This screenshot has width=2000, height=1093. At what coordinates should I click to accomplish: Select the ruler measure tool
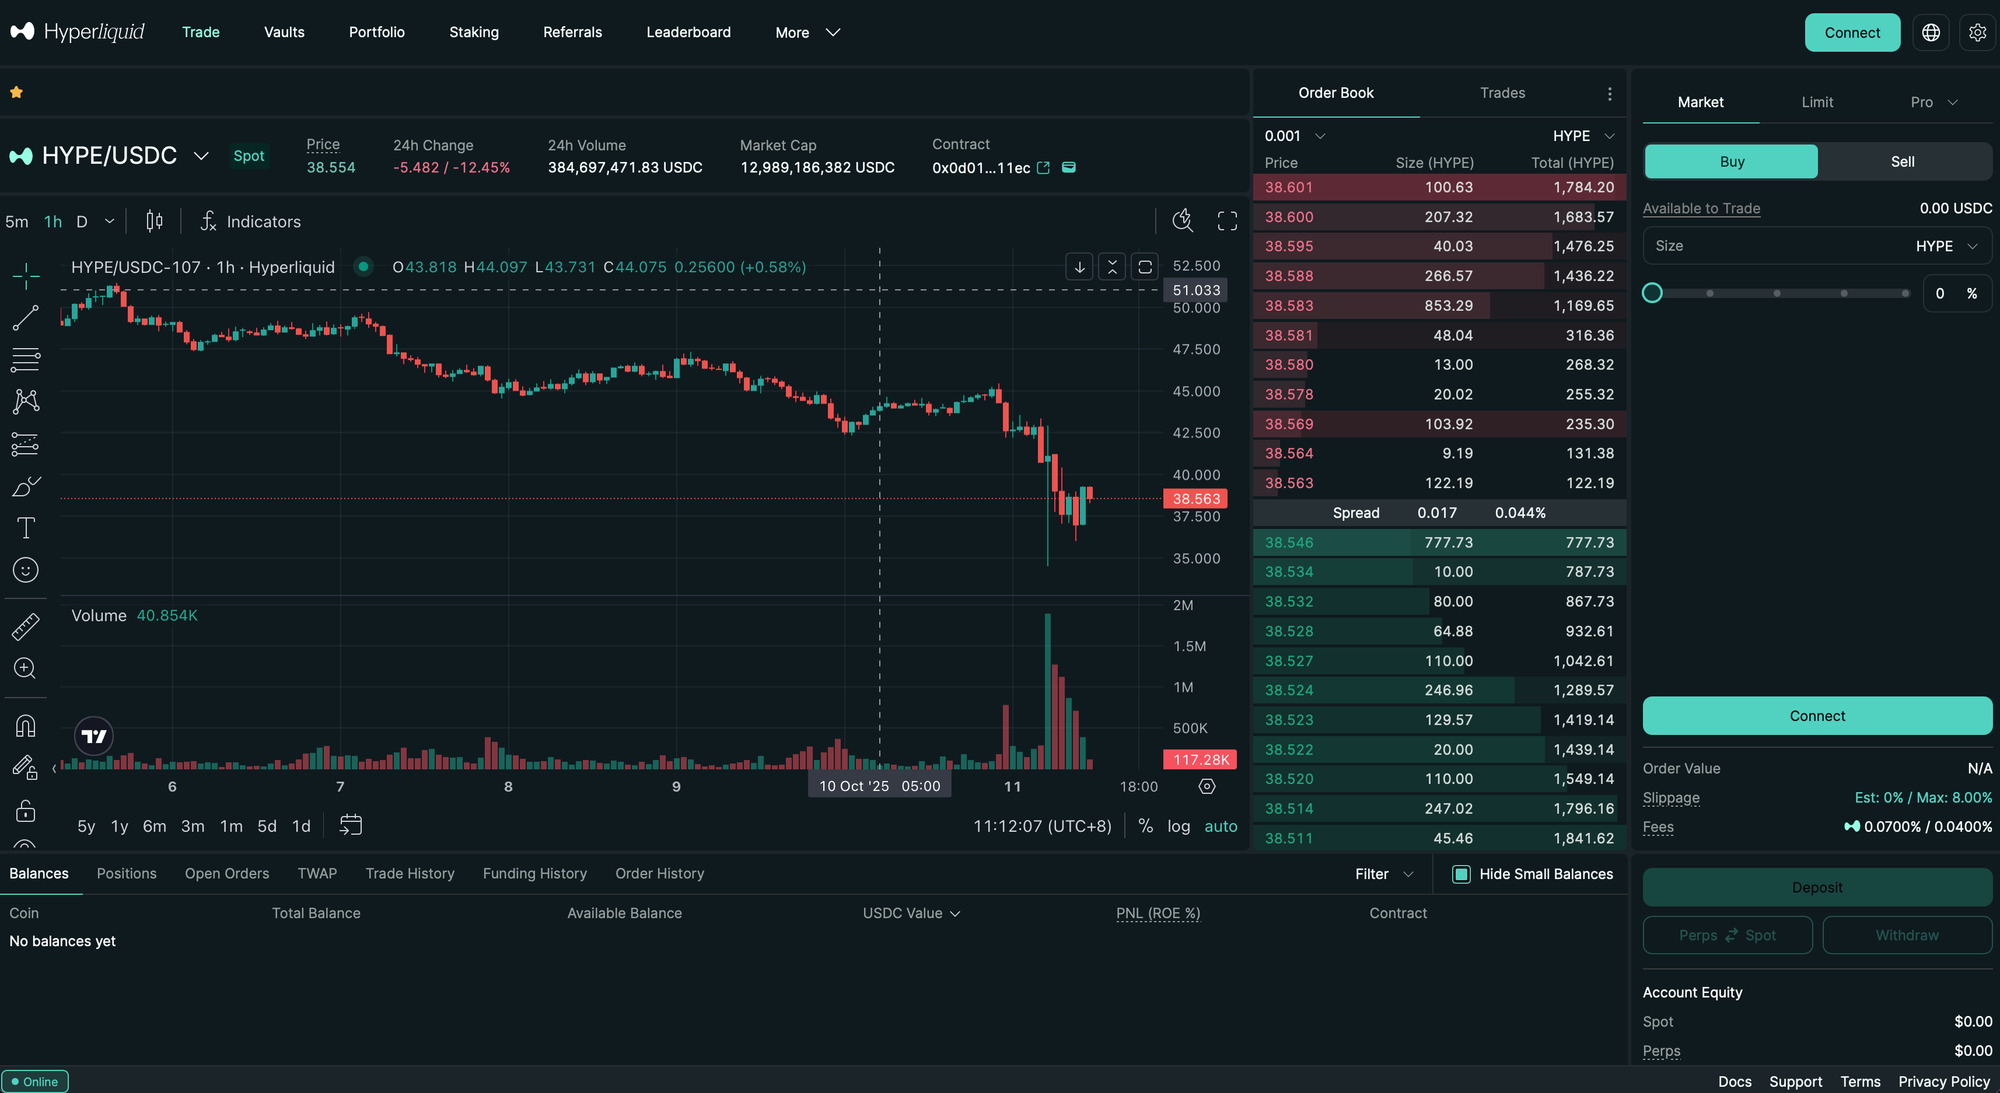point(26,627)
